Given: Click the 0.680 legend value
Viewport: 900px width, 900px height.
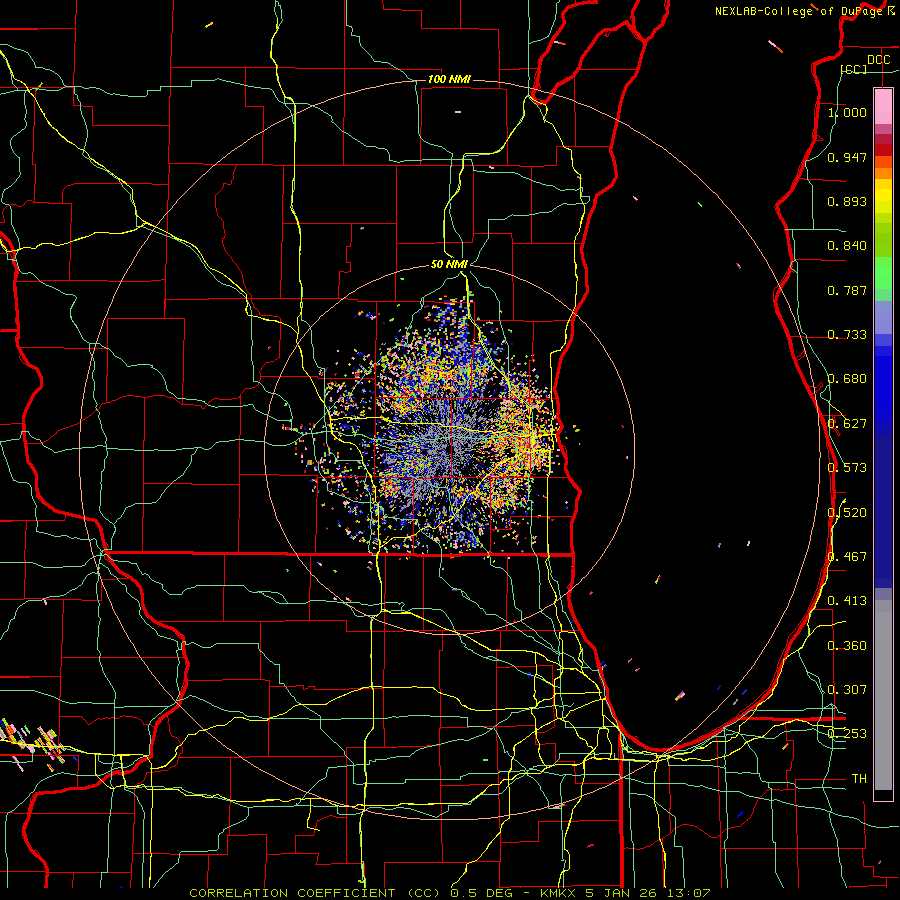Looking at the screenshot, I should [x=847, y=379].
